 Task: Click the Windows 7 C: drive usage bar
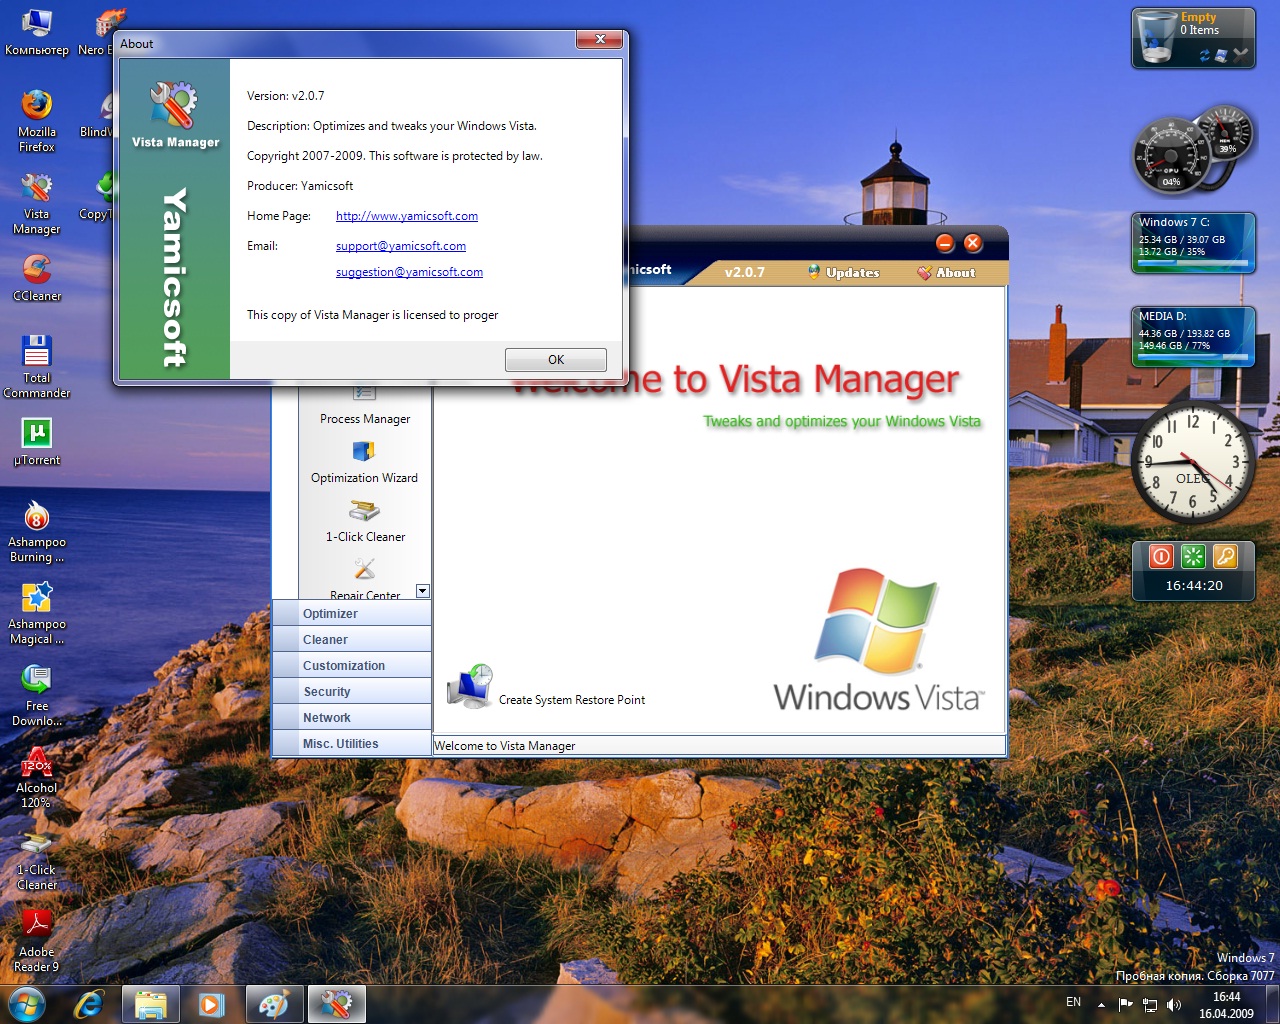click(1193, 264)
